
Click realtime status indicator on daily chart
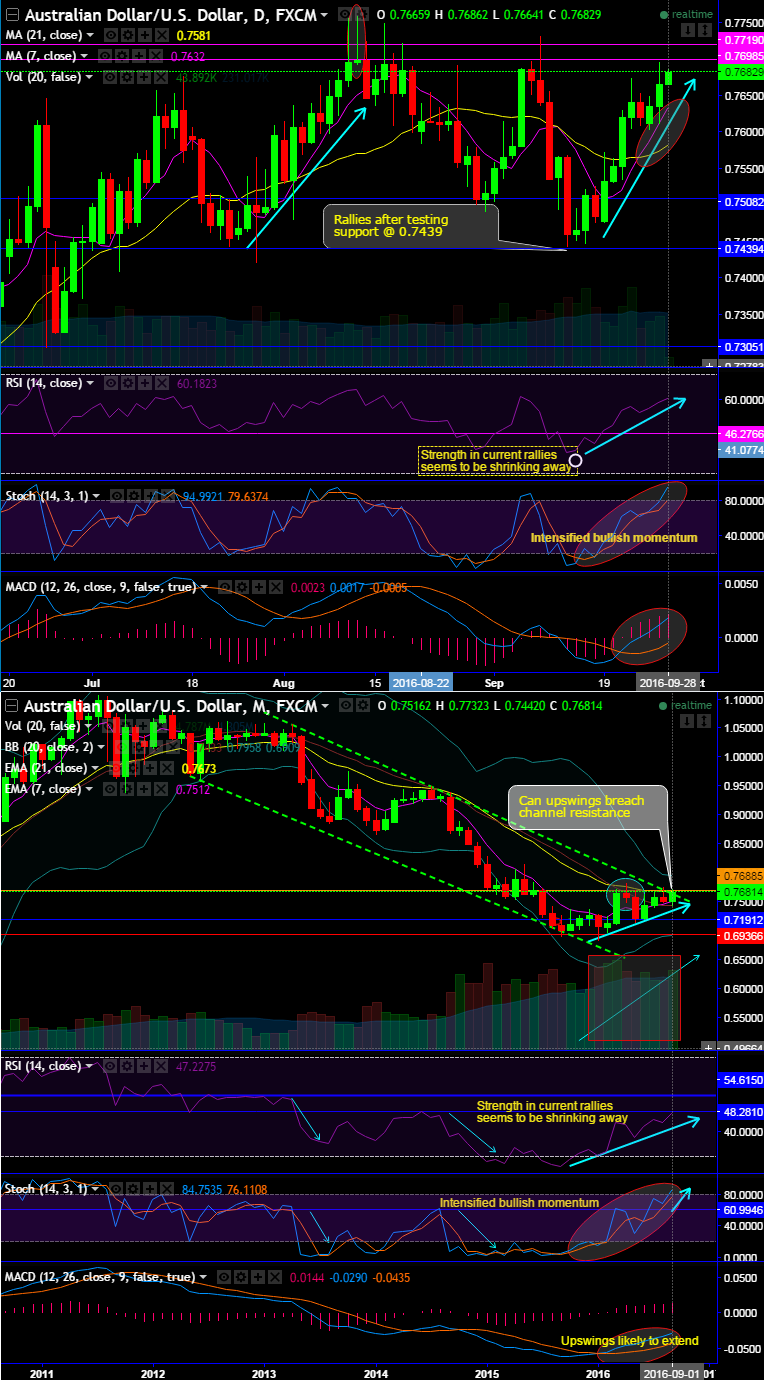(686, 15)
